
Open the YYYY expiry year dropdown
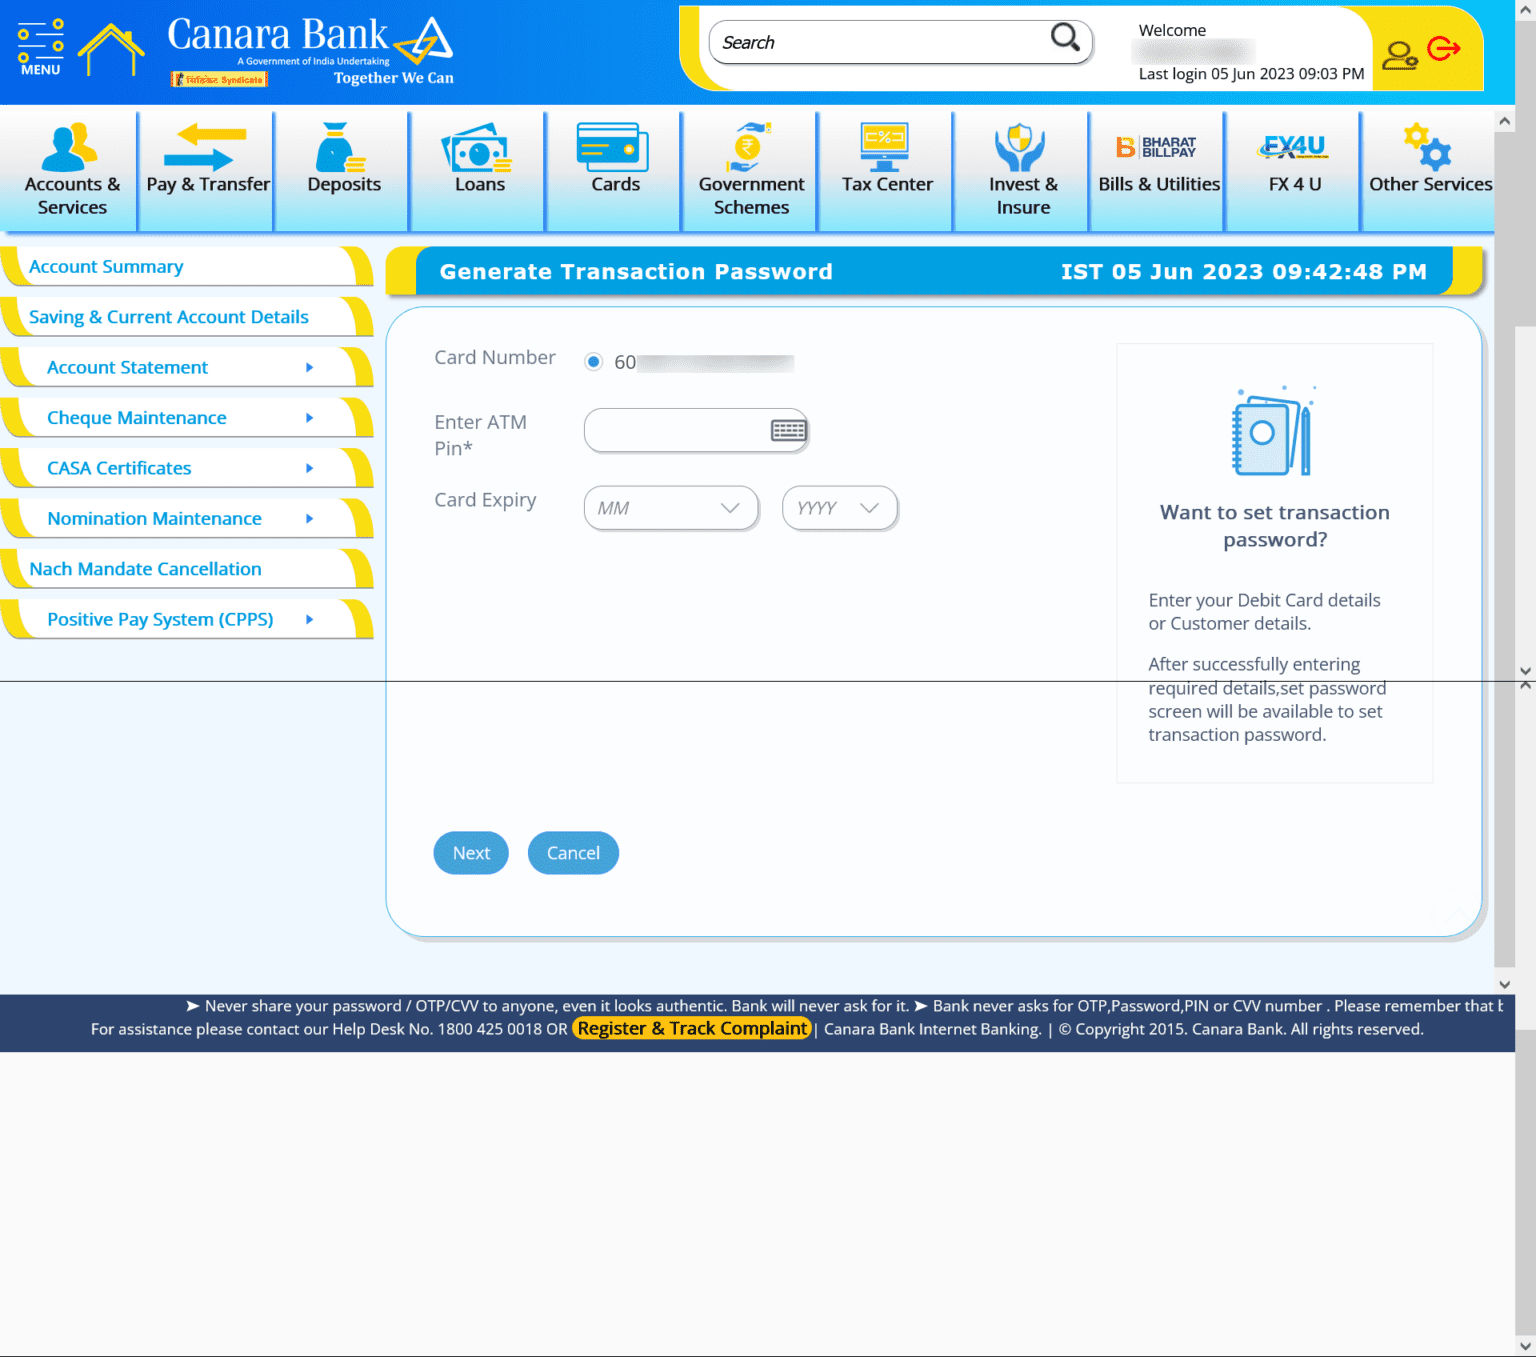pos(839,508)
